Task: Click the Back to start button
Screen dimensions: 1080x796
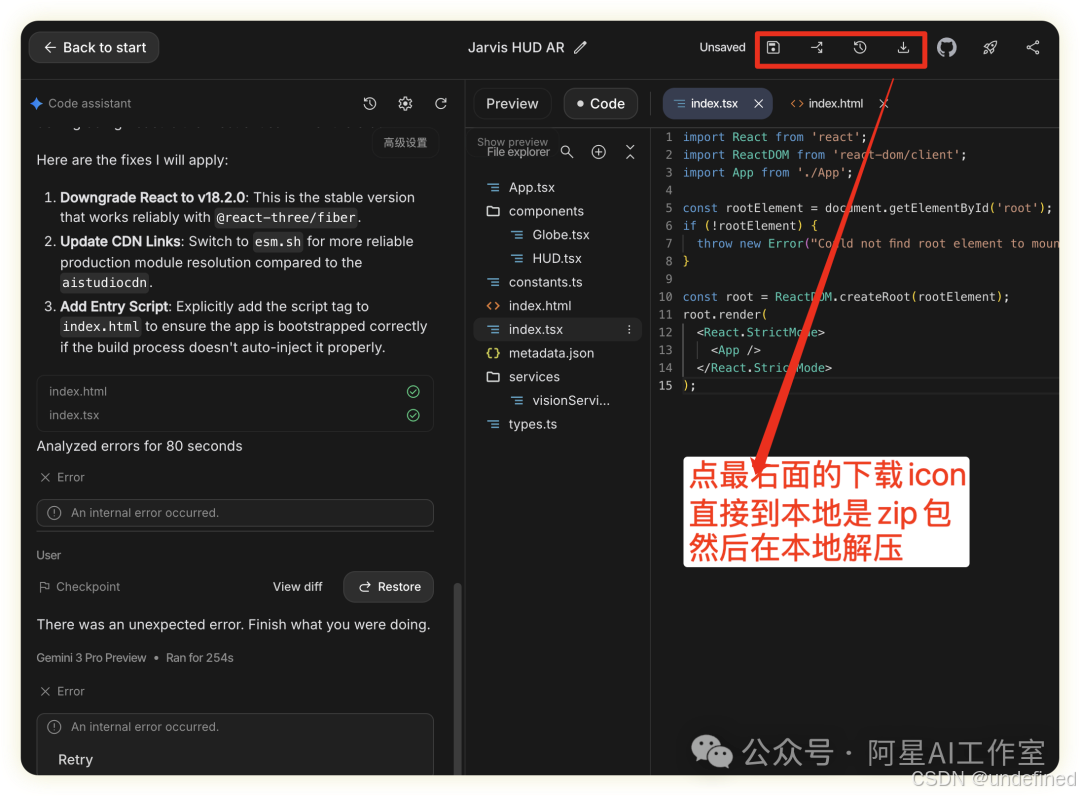Action: (94, 48)
